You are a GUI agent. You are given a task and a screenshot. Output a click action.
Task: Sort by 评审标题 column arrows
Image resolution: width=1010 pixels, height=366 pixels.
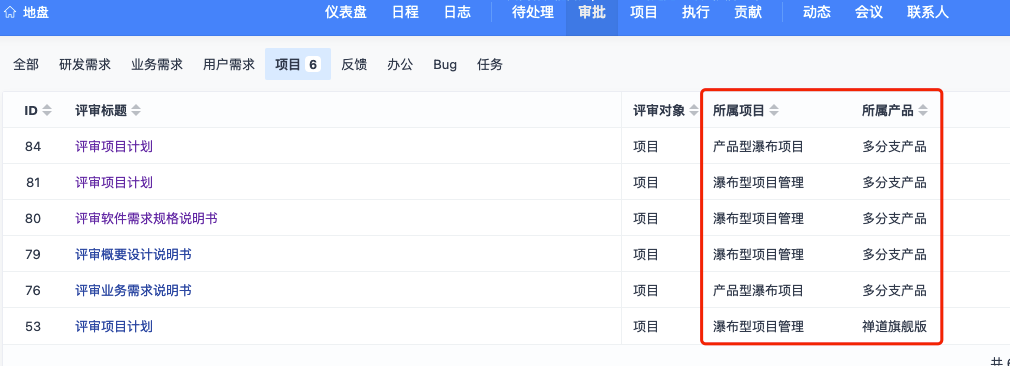(135, 111)
